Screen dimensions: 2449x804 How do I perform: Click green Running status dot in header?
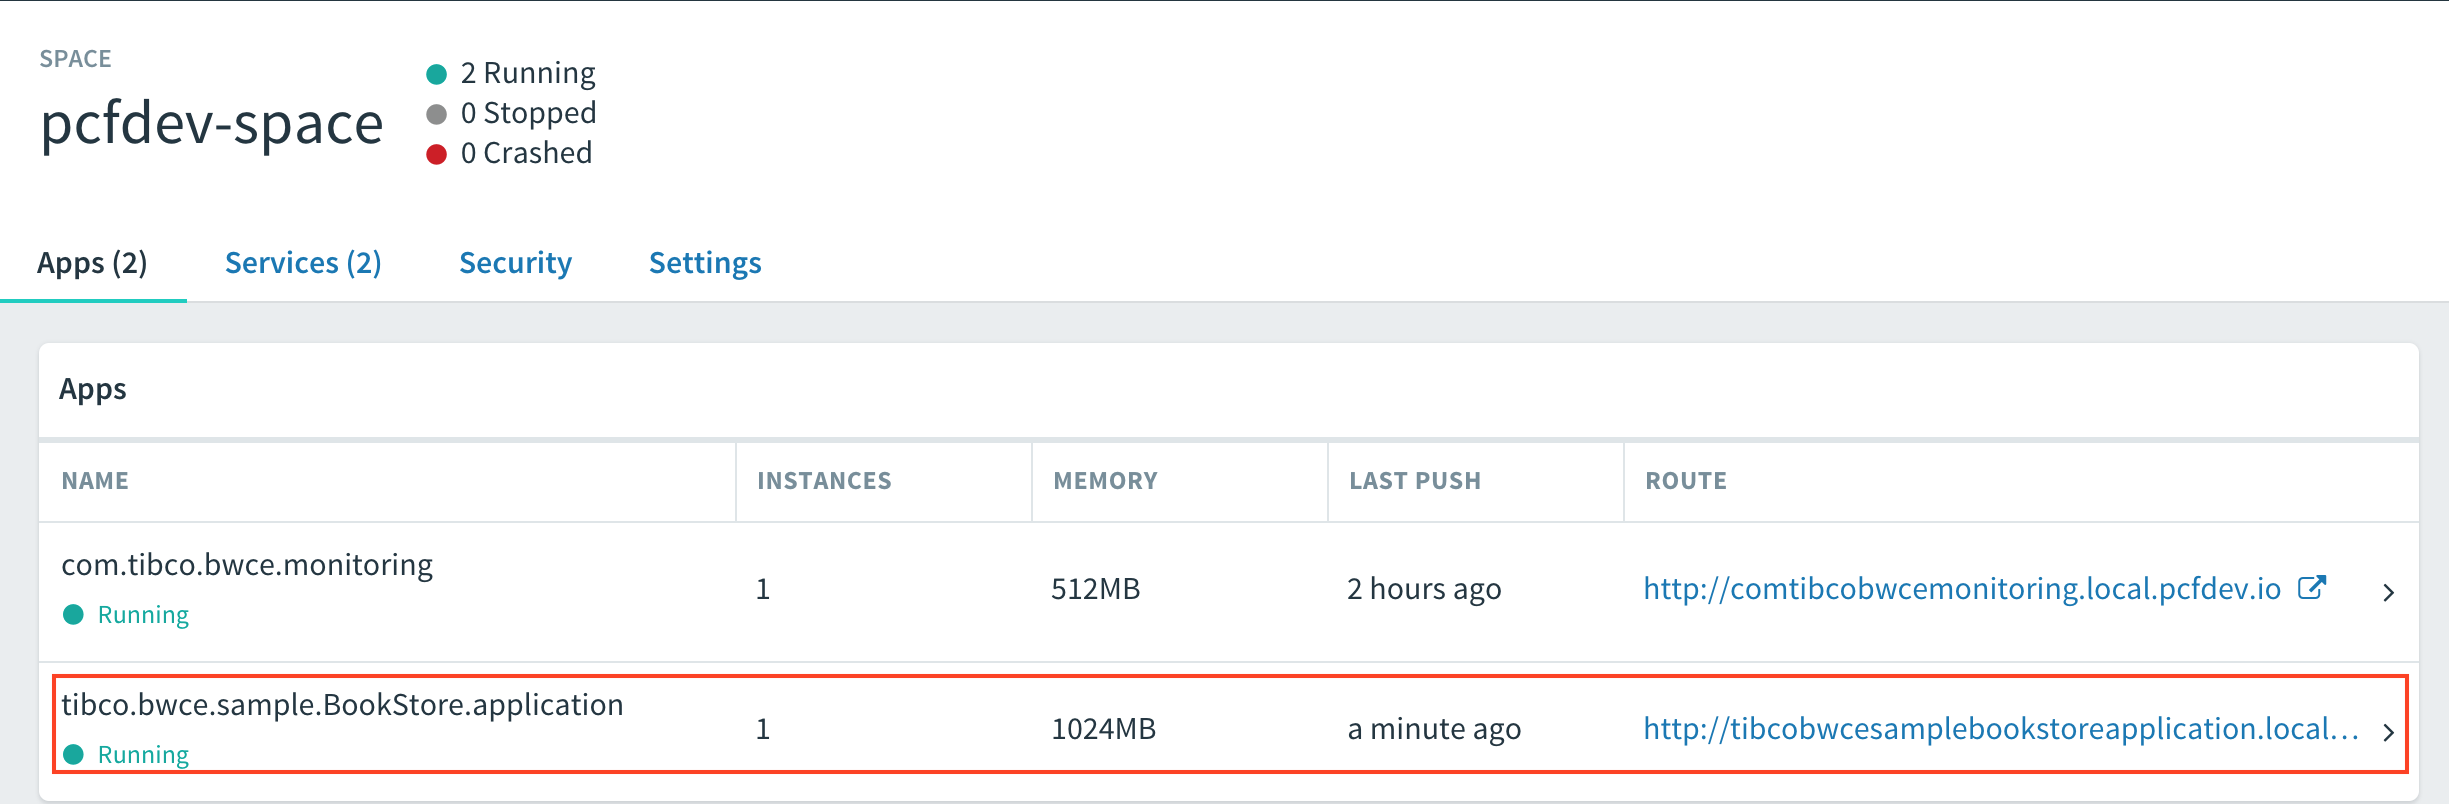point(436,74)
